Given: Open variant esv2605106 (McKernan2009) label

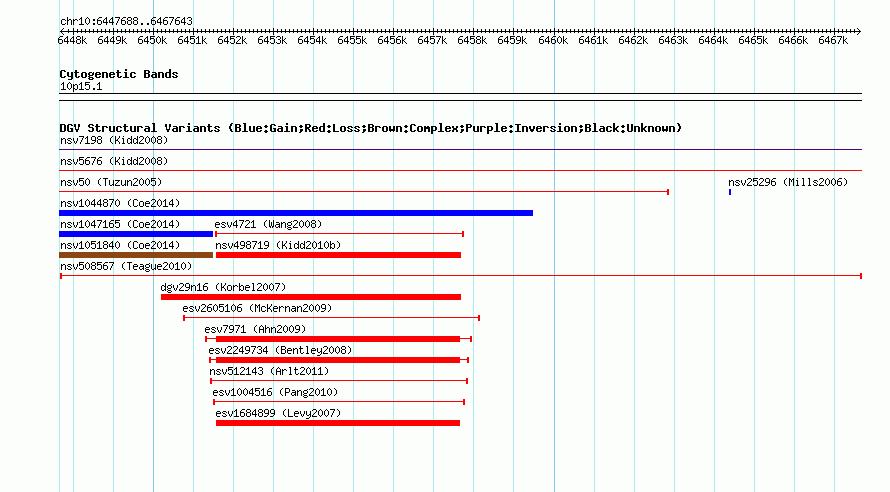Looking at the screenshot, I should 257,308.
